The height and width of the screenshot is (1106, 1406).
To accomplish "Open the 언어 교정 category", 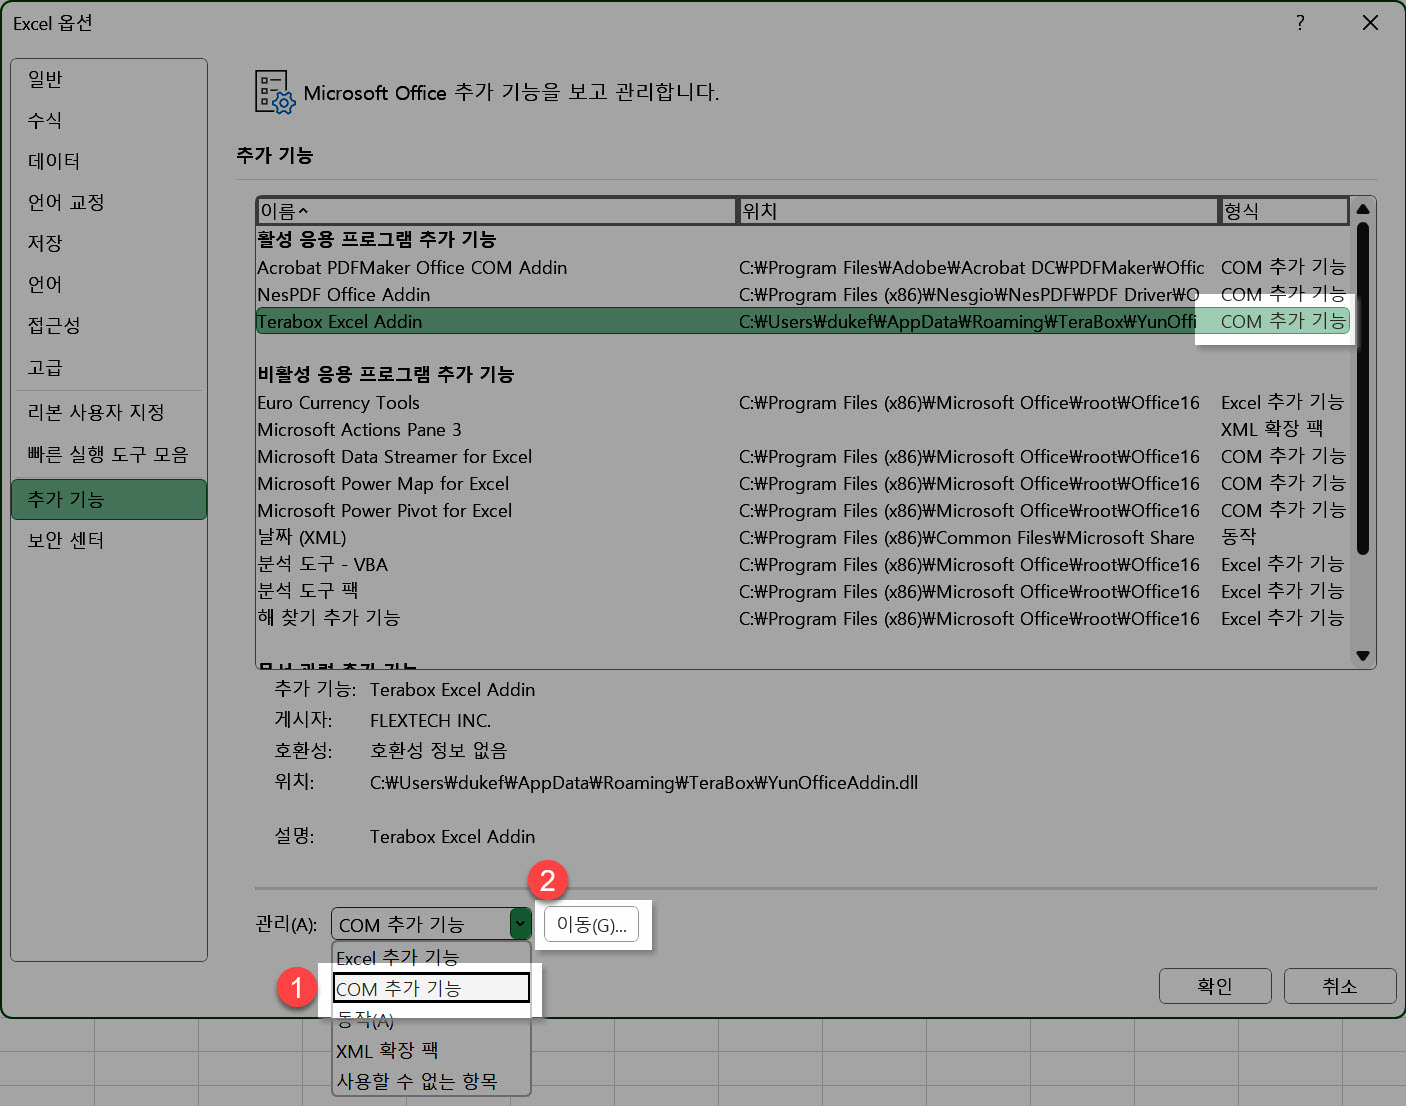I will [109, 202].
